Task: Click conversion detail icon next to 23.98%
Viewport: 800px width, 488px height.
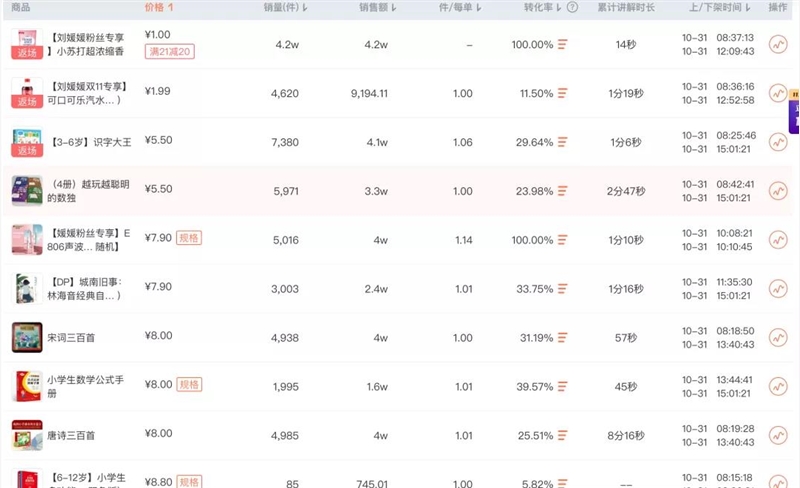Action: click(563, 191)
